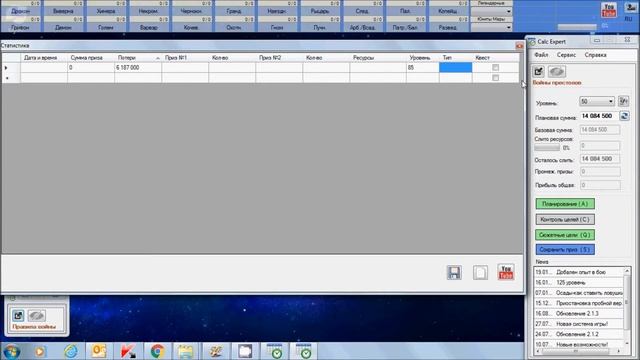Viewport: 640px width, 360px height.
Task: Click the Уровень cell showing 85
Action: tap(422, 67)
